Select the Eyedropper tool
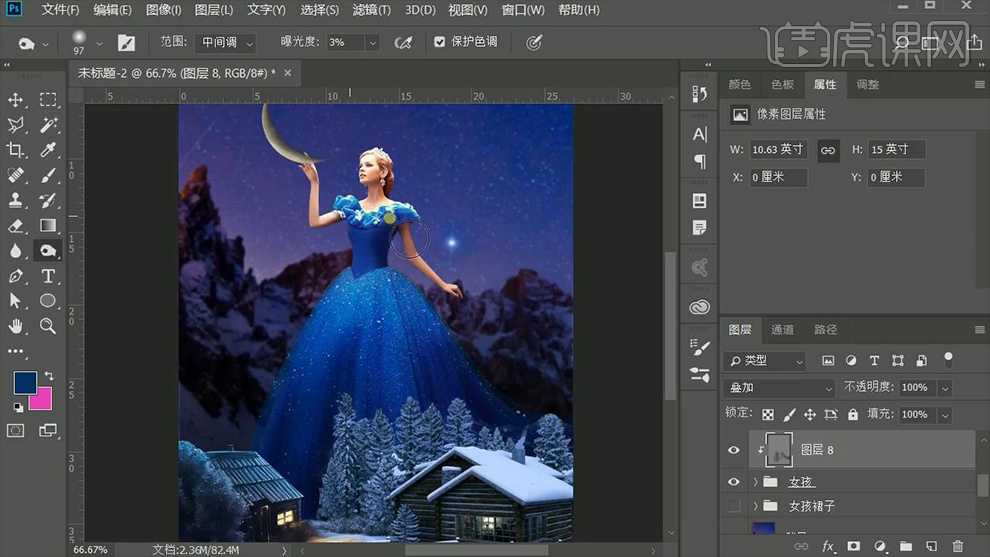 pos(48,150)
